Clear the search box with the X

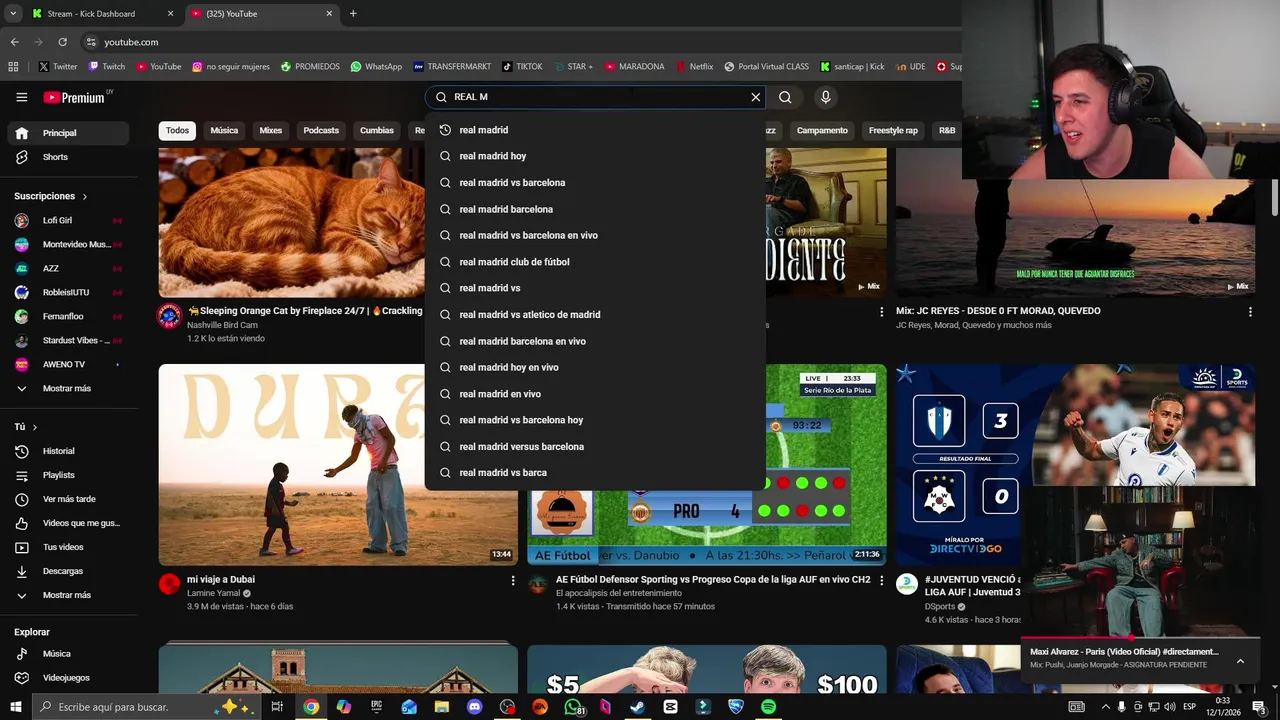[x=756, y=97]
